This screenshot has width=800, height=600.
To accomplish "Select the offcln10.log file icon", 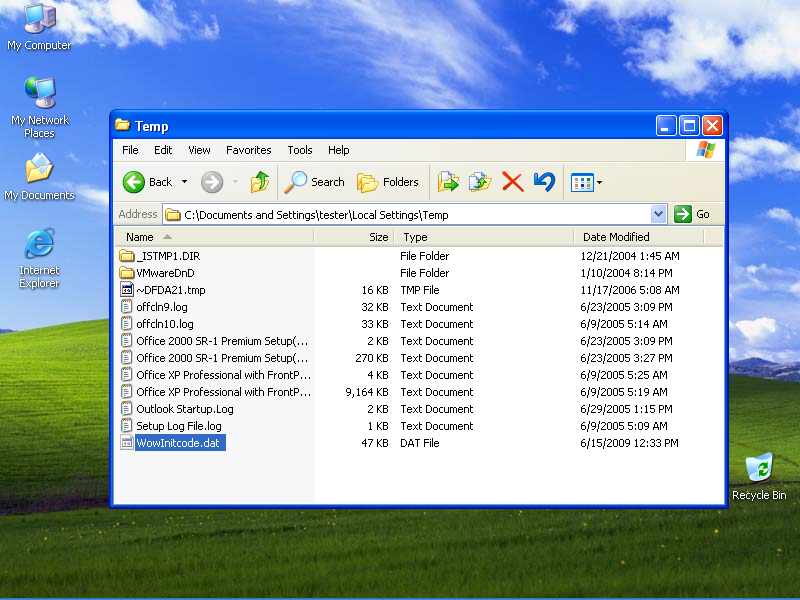I will coord(127,323).
